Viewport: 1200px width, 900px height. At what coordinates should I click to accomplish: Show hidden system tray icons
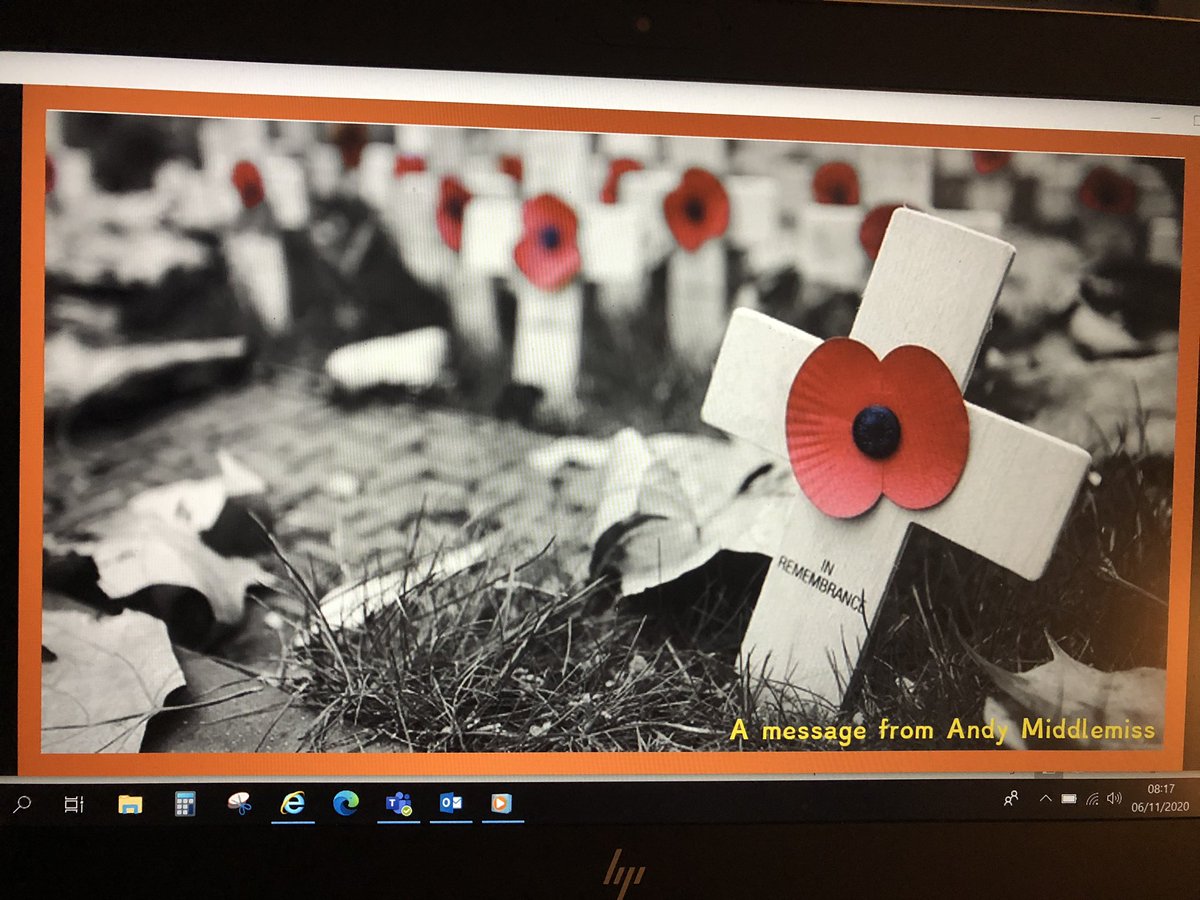click(1046, 798)
